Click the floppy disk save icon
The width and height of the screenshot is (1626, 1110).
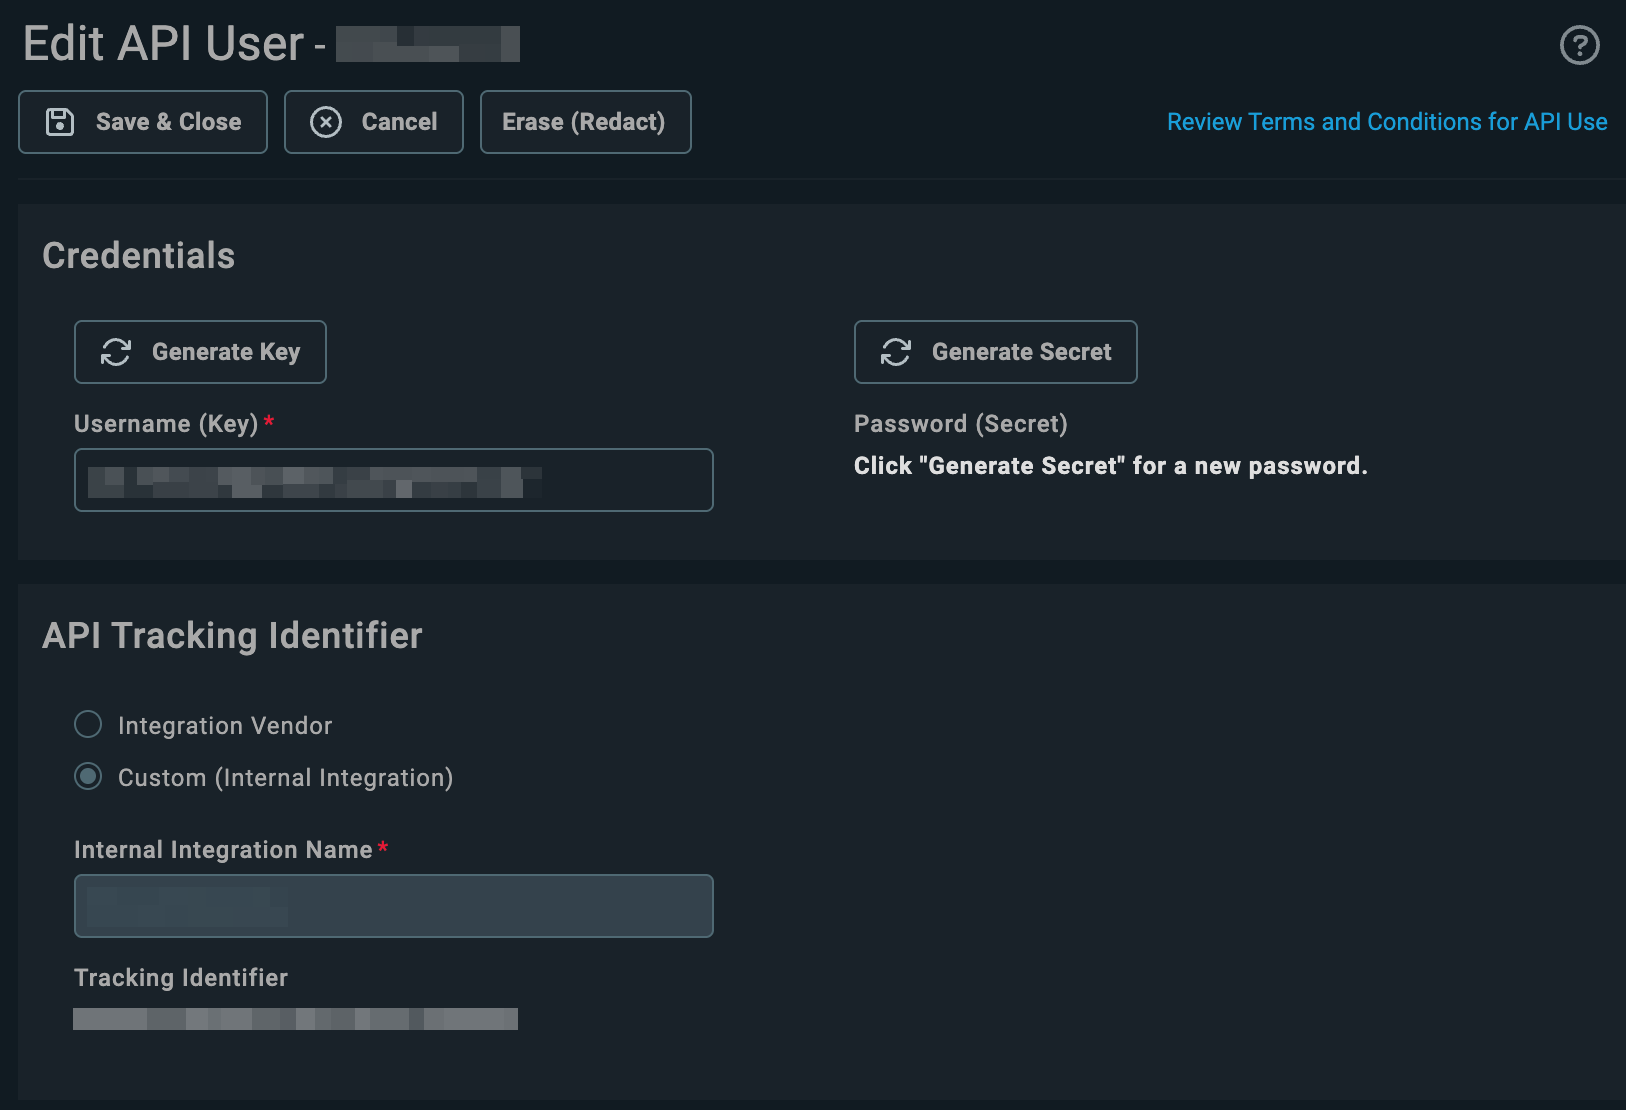point(60,122)
